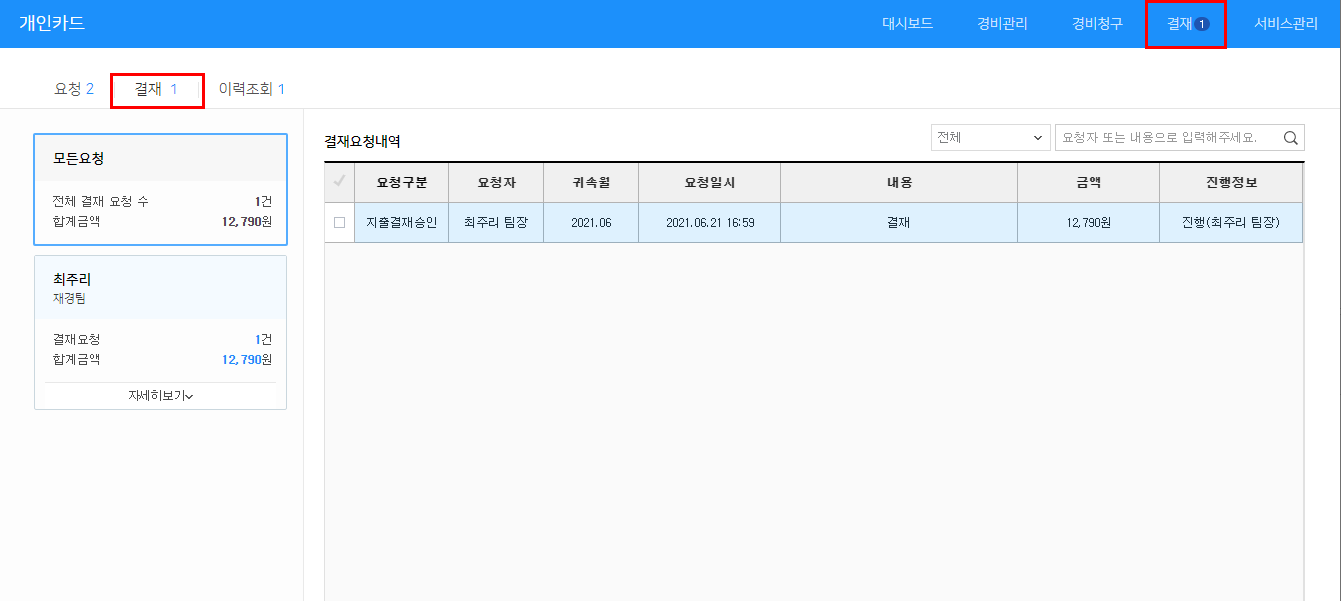Image resolution: width=1341 pixels, height=601 pixels.
Task: Click the 요청일시 column header
Action: click(x=709, y=182)
